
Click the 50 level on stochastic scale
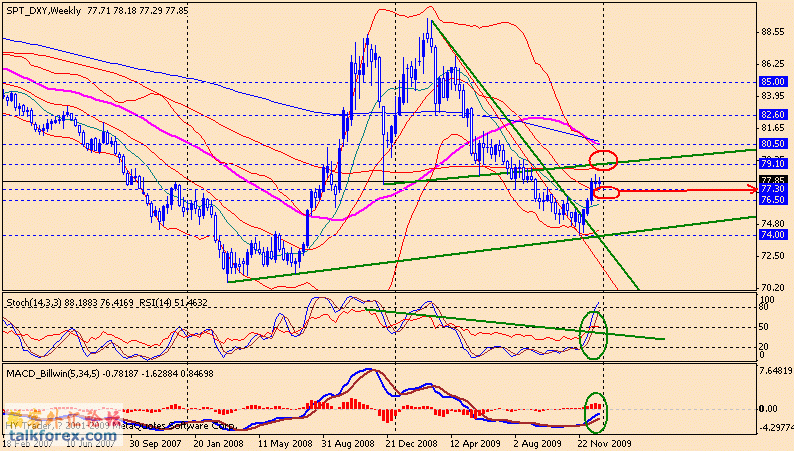765,326
